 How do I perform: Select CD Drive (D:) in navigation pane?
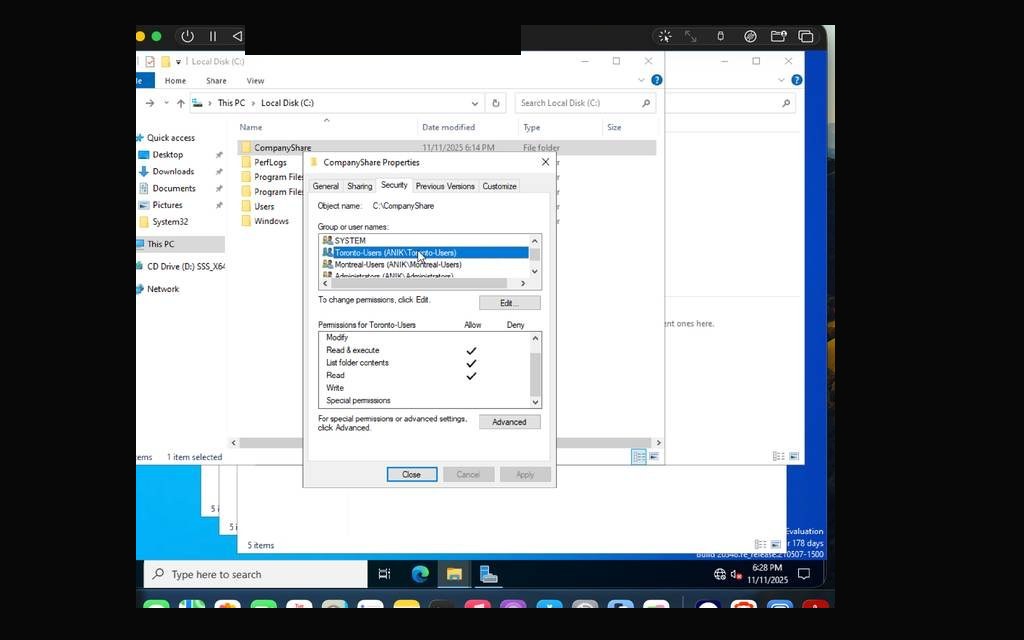click(186, 266)
